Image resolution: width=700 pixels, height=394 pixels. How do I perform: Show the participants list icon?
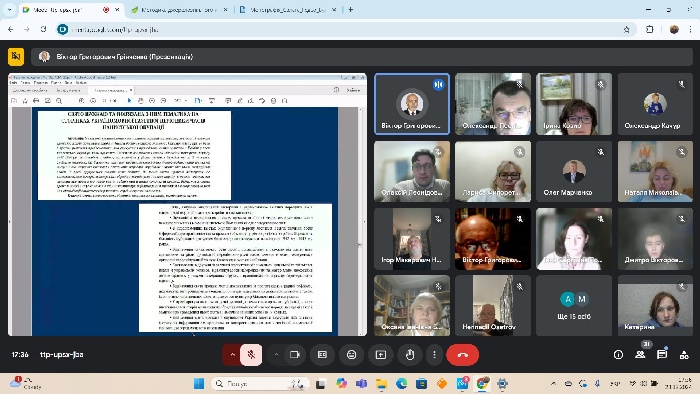pyautogui.click(x=640, y=355)
